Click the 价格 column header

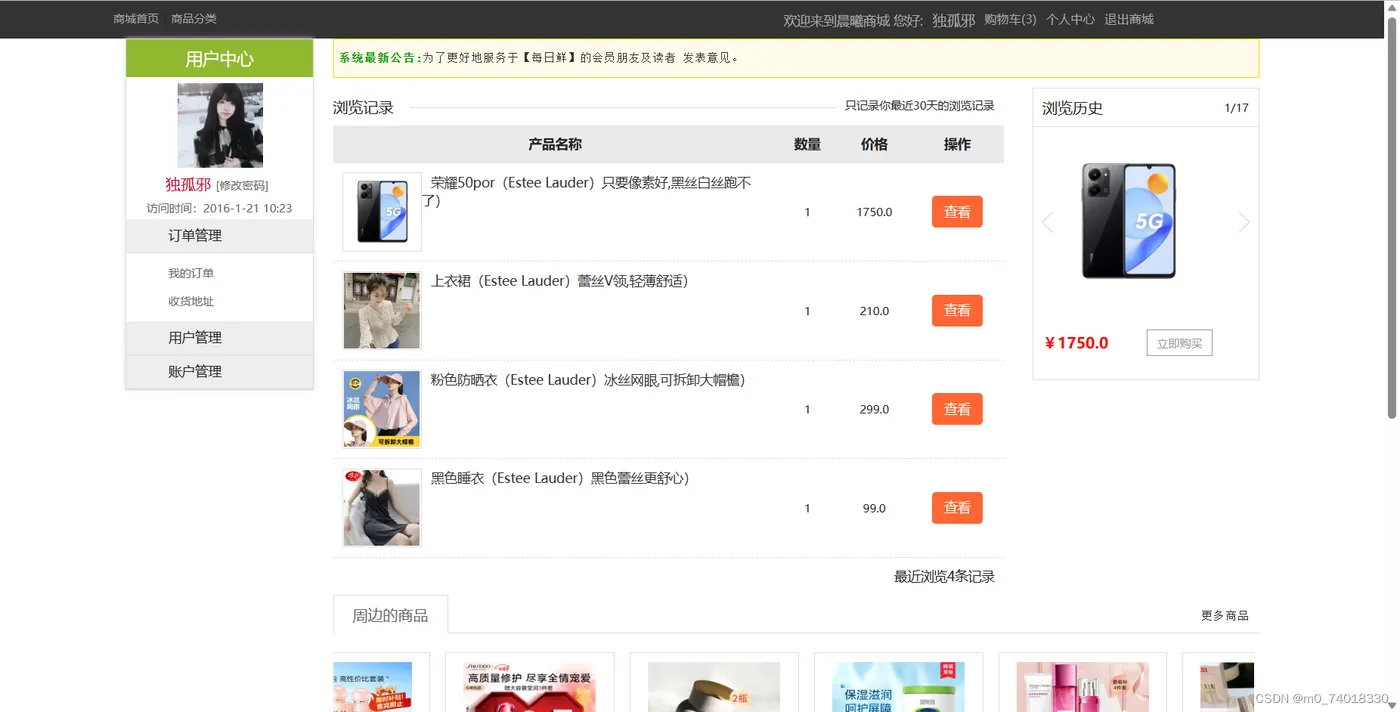point(874,144)
